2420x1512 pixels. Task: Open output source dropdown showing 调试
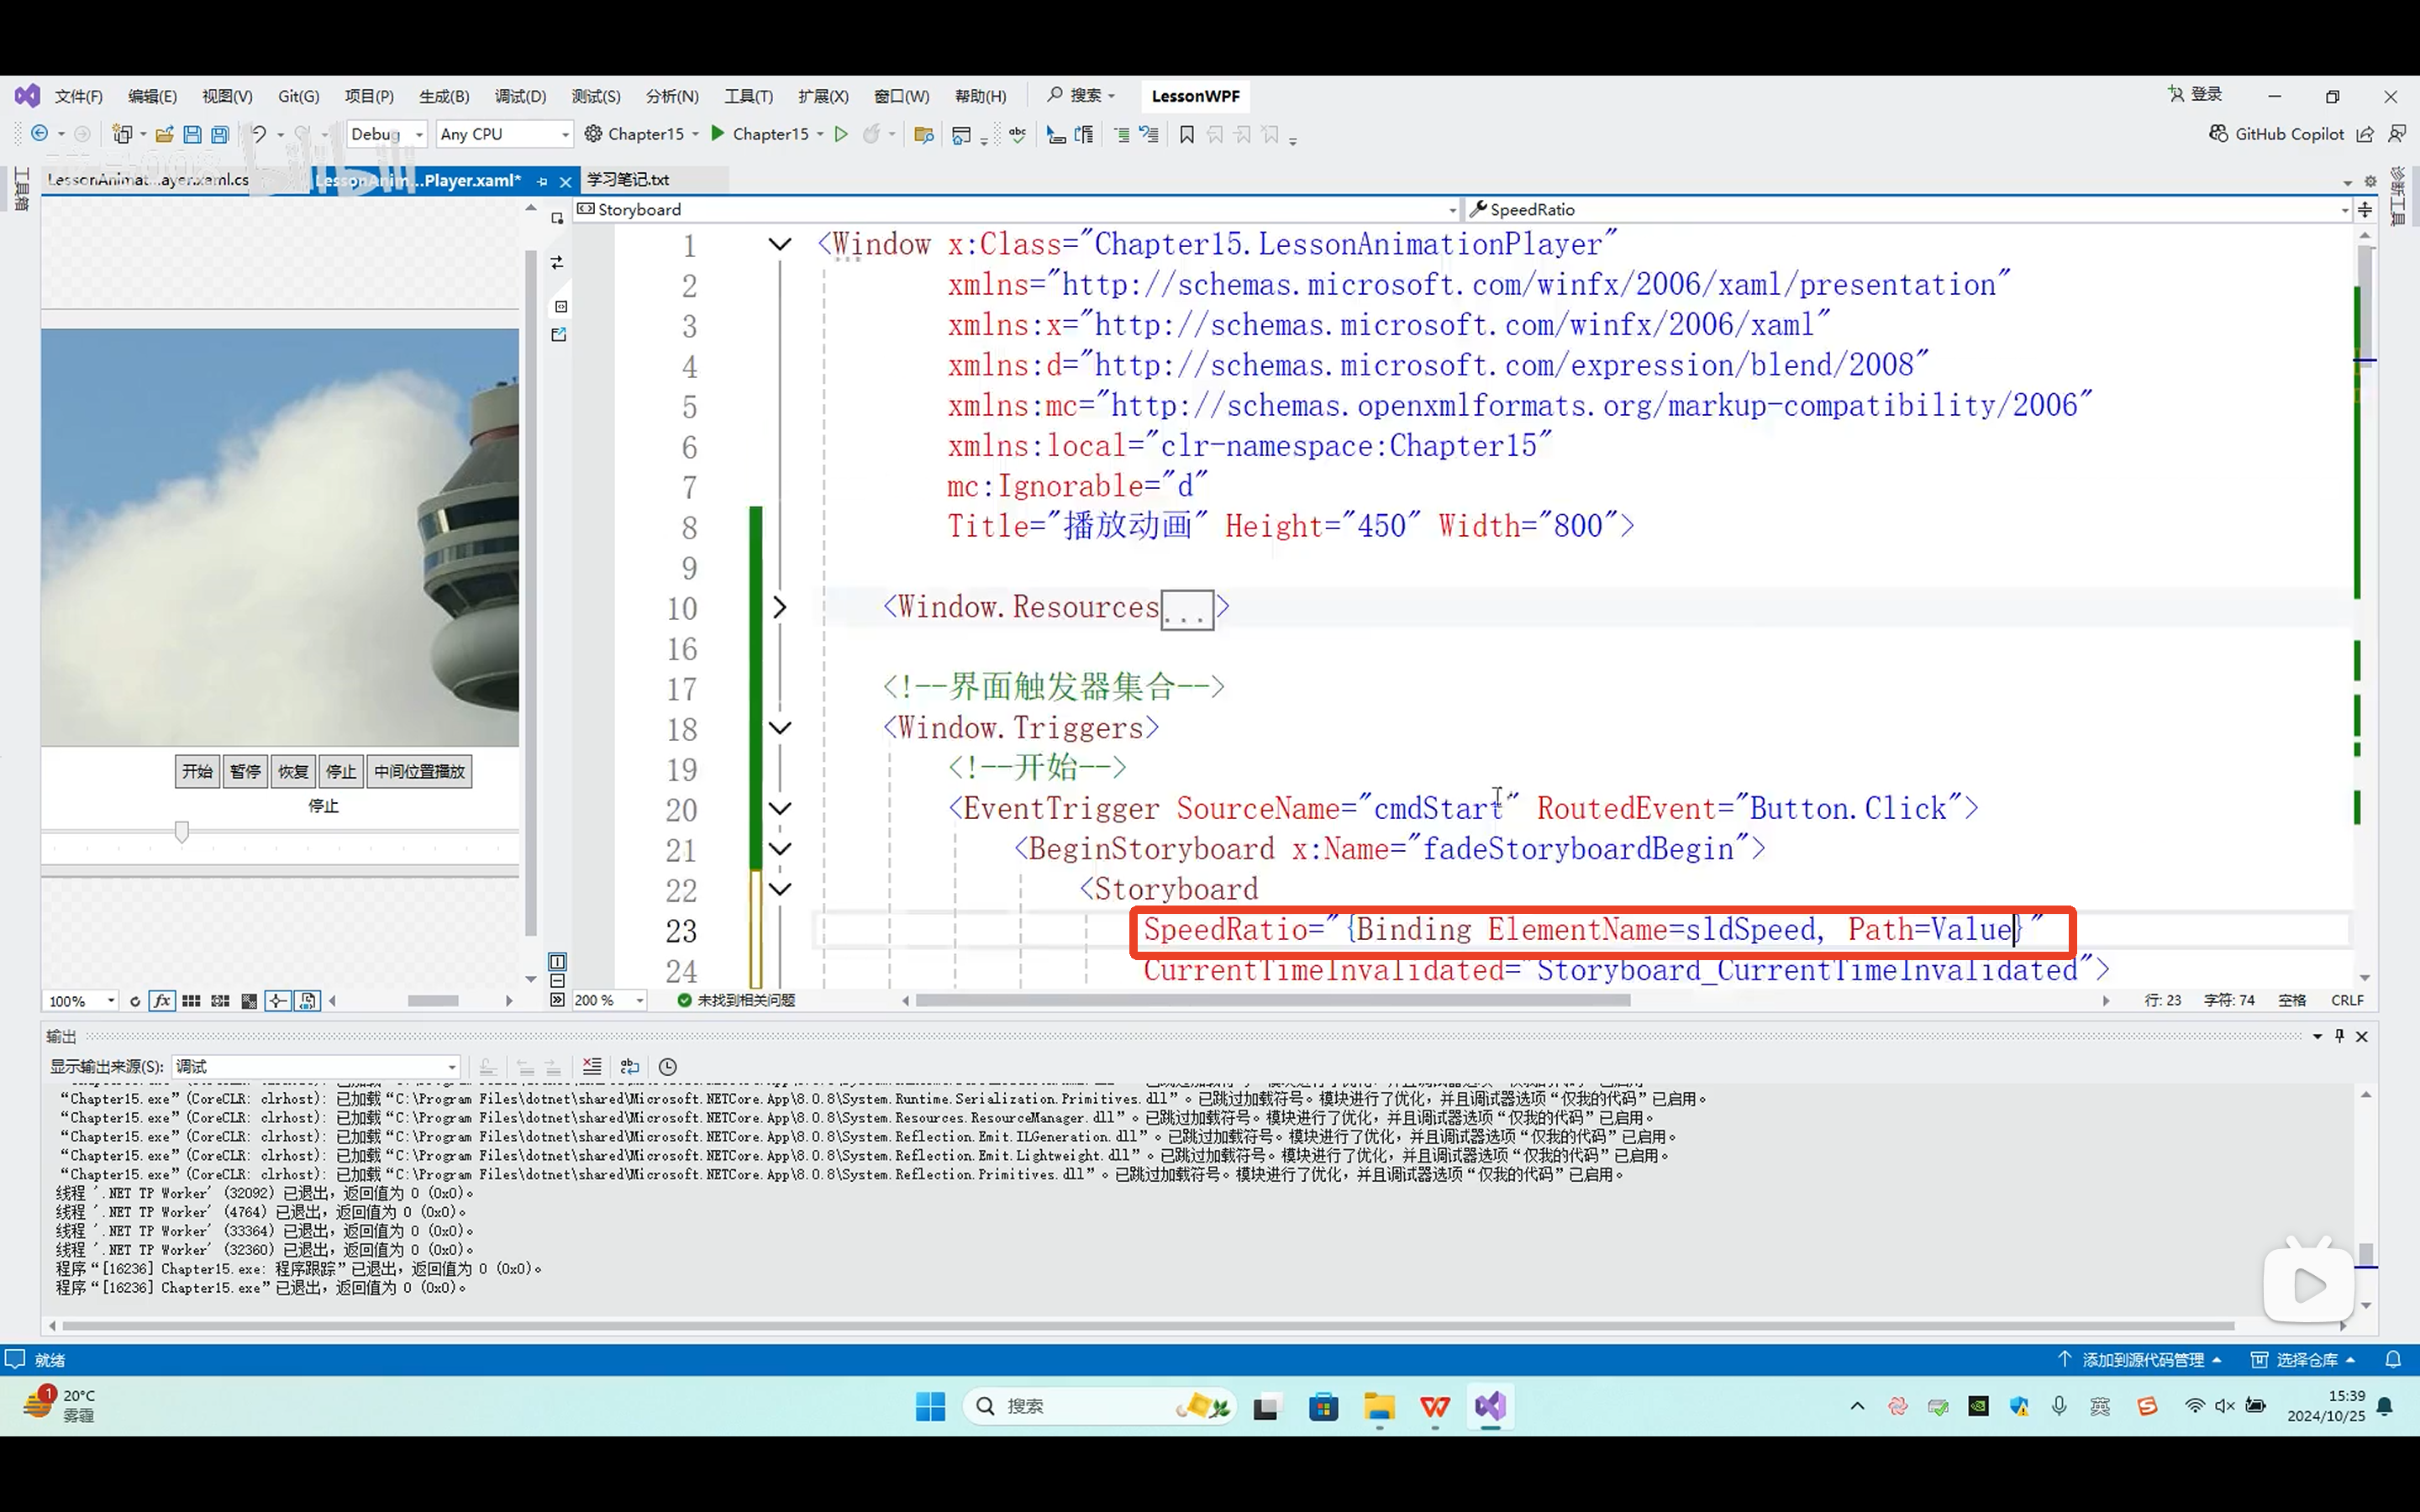click(316, 1067)
